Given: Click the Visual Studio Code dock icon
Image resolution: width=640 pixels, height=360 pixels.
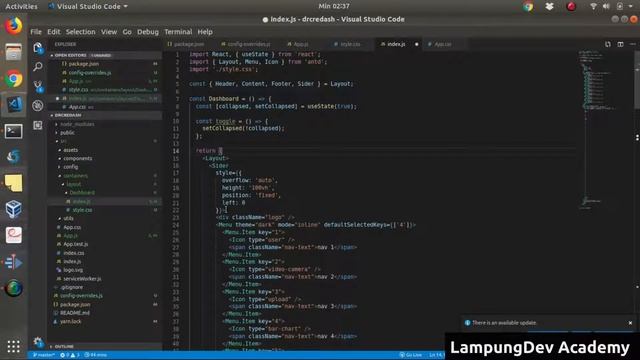Looking at the screenshot, I should (x=13, y=104).
